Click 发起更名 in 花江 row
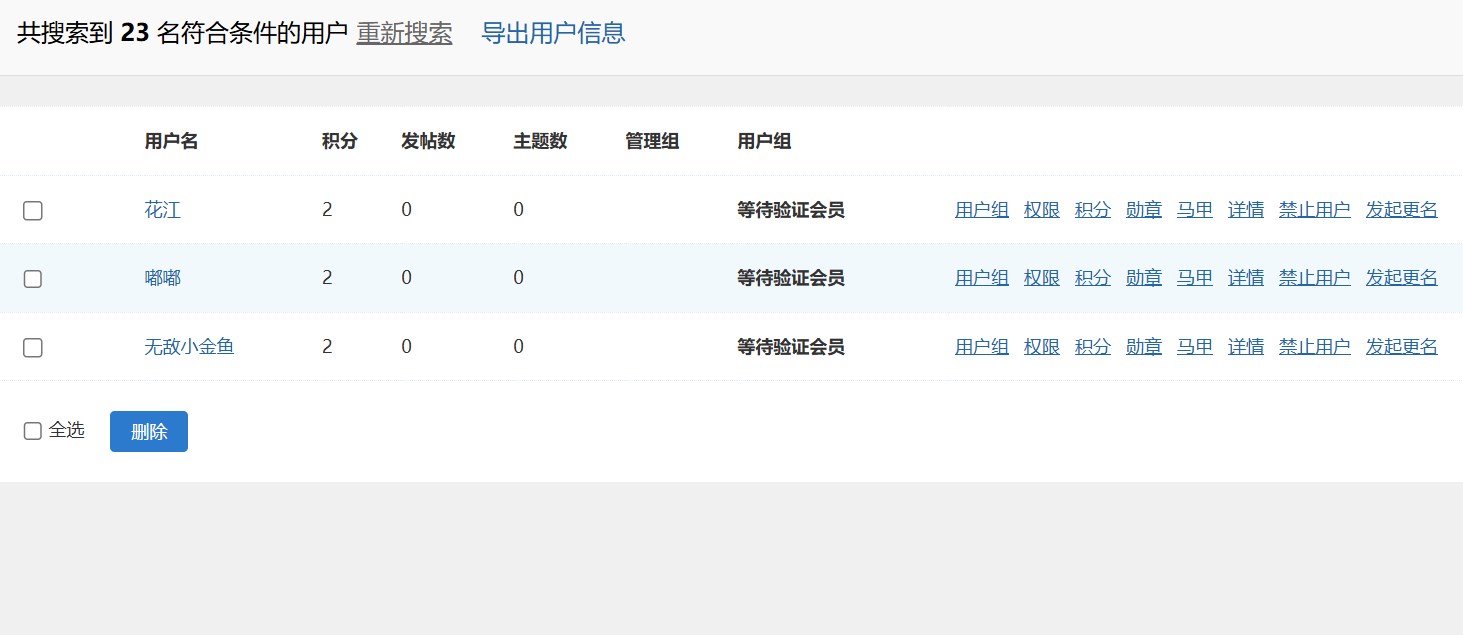This screenshot has height=635, width=1463. (x=1401, y=210)
